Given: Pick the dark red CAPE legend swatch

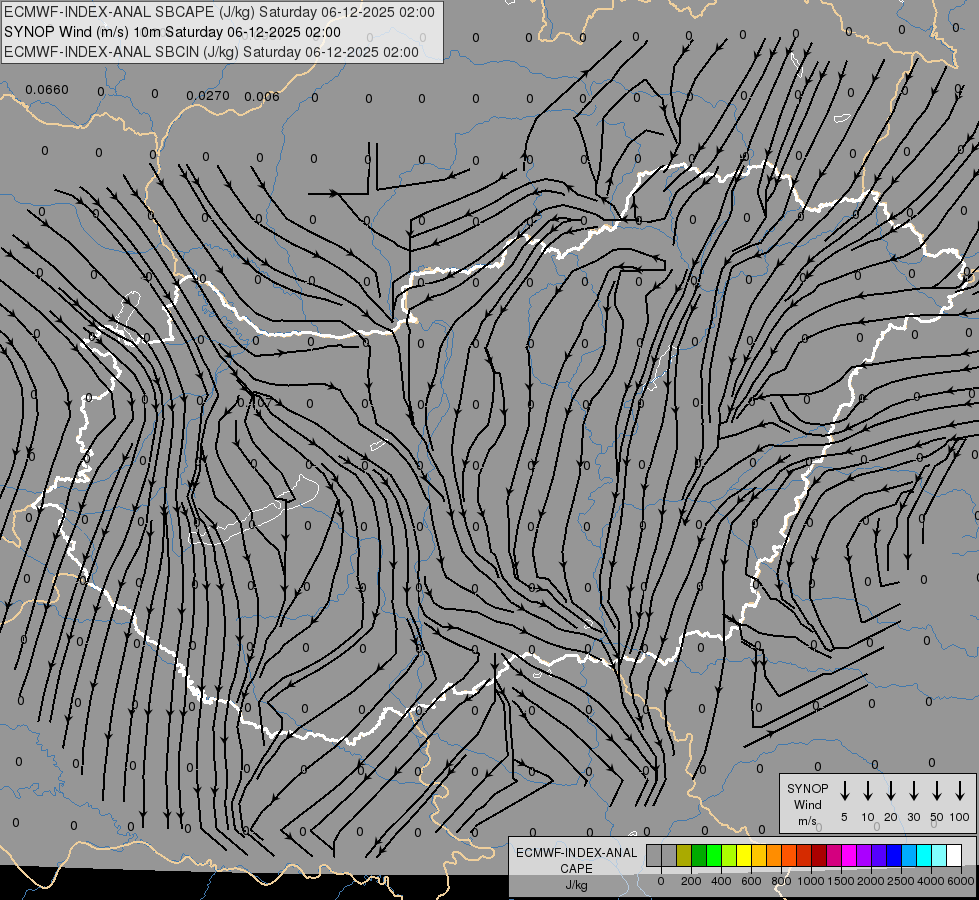Looking at the screenshot, I should pyautogui.click(x=820, y=856).
